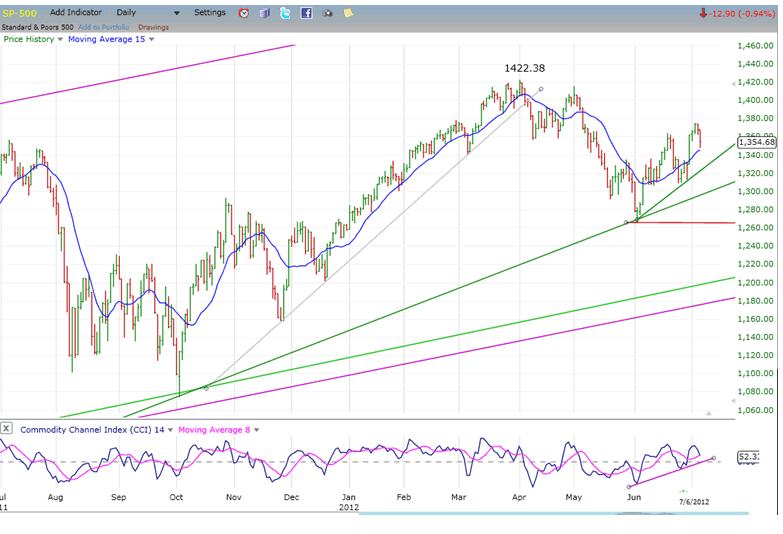Viewport: 783px width, 534px height.
Task: Open the Add Indicator menu
Action: pos(76,12)
